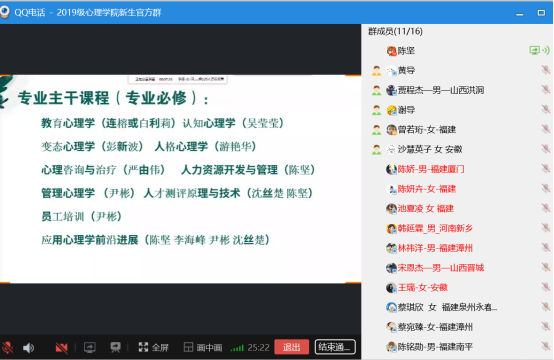Click 谢导's avatar in member list
The width and height of the screenshot is (554, 360).
click(x=391, y=110)
